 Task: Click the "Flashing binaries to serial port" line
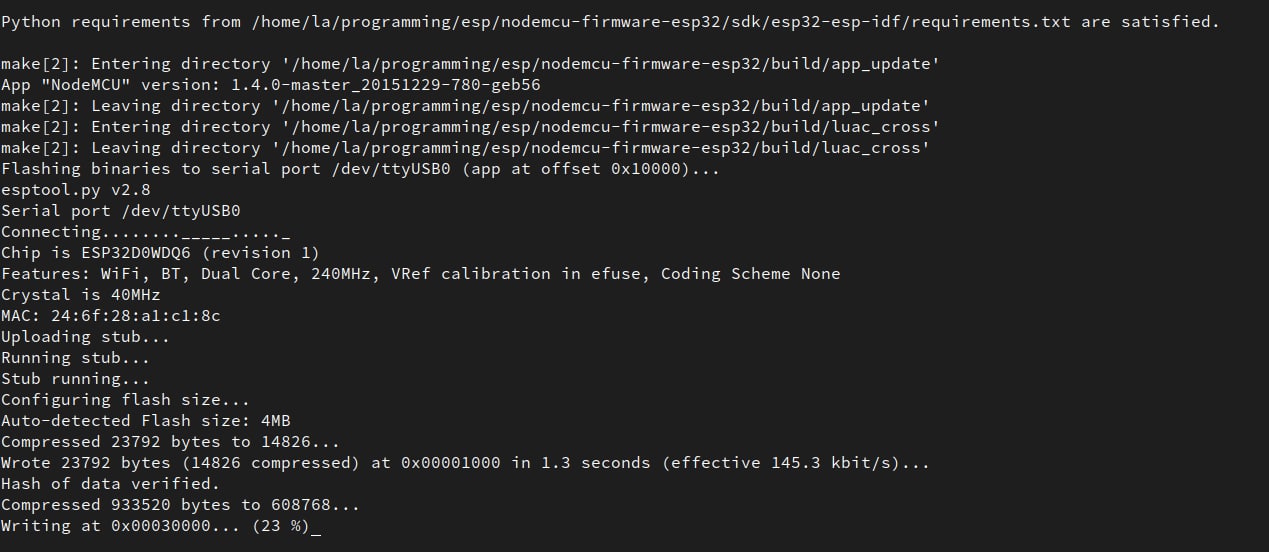(360, 169)
